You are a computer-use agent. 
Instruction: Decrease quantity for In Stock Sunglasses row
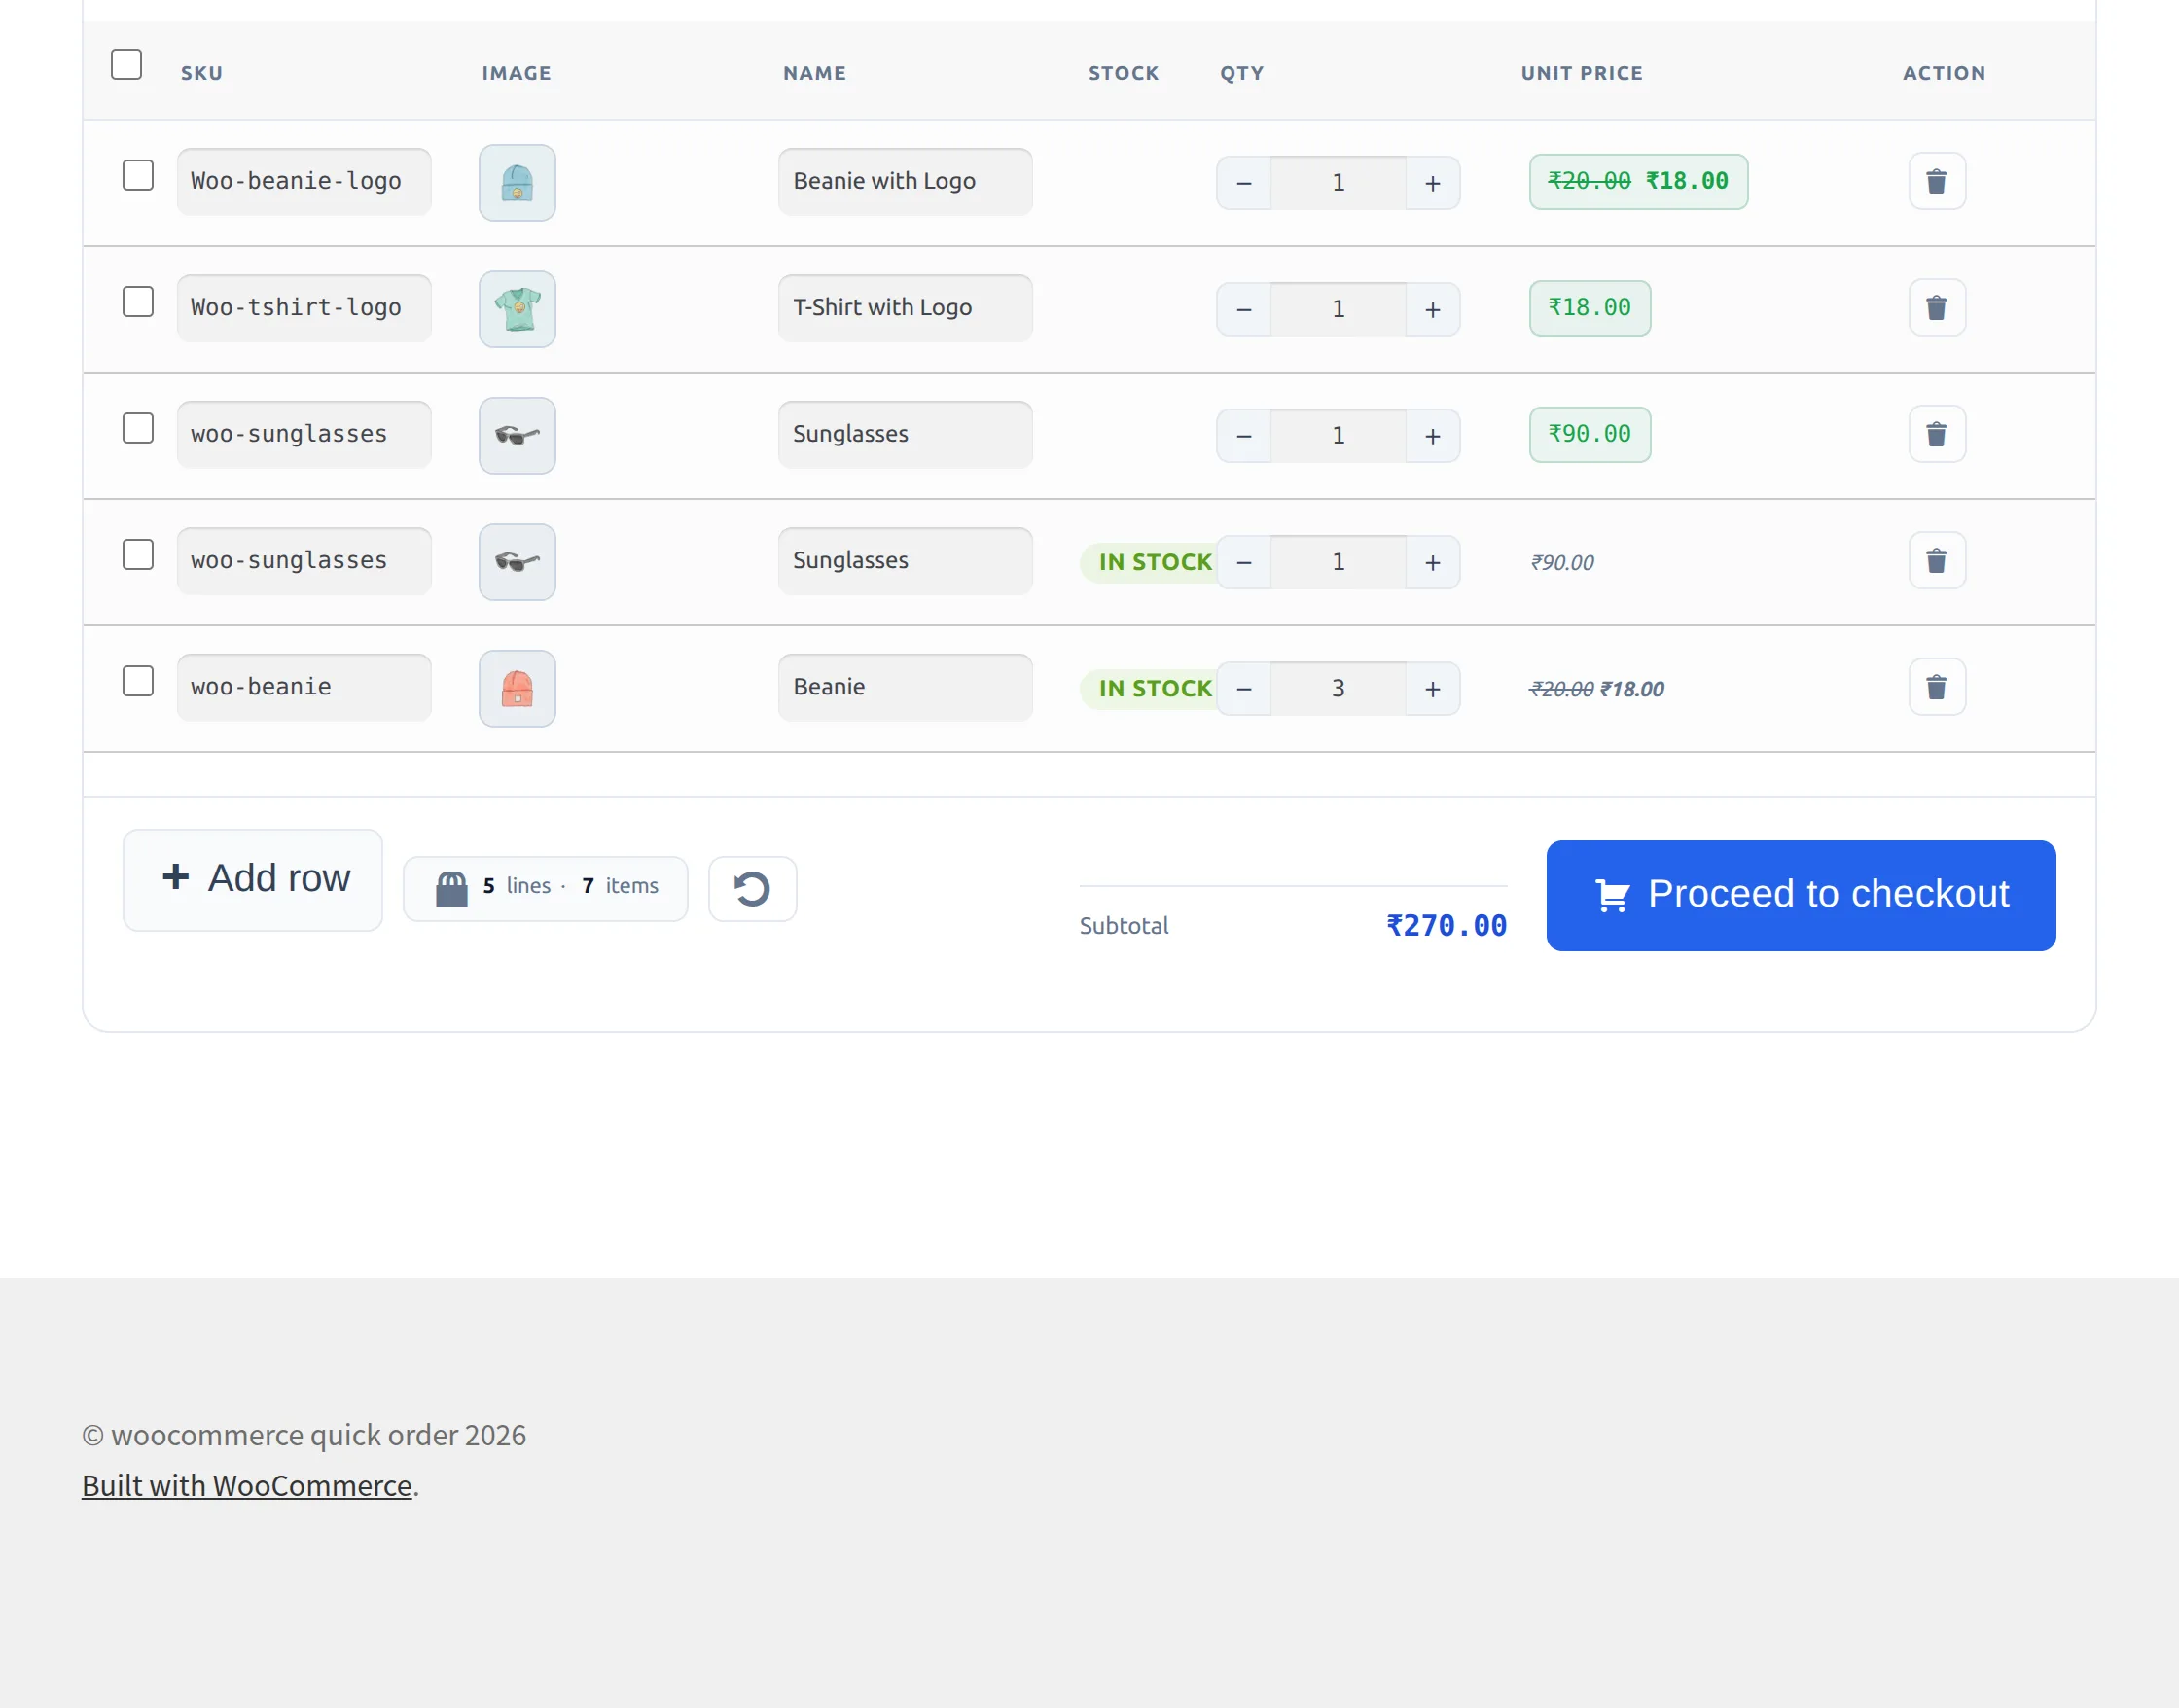coord(1244,563)
